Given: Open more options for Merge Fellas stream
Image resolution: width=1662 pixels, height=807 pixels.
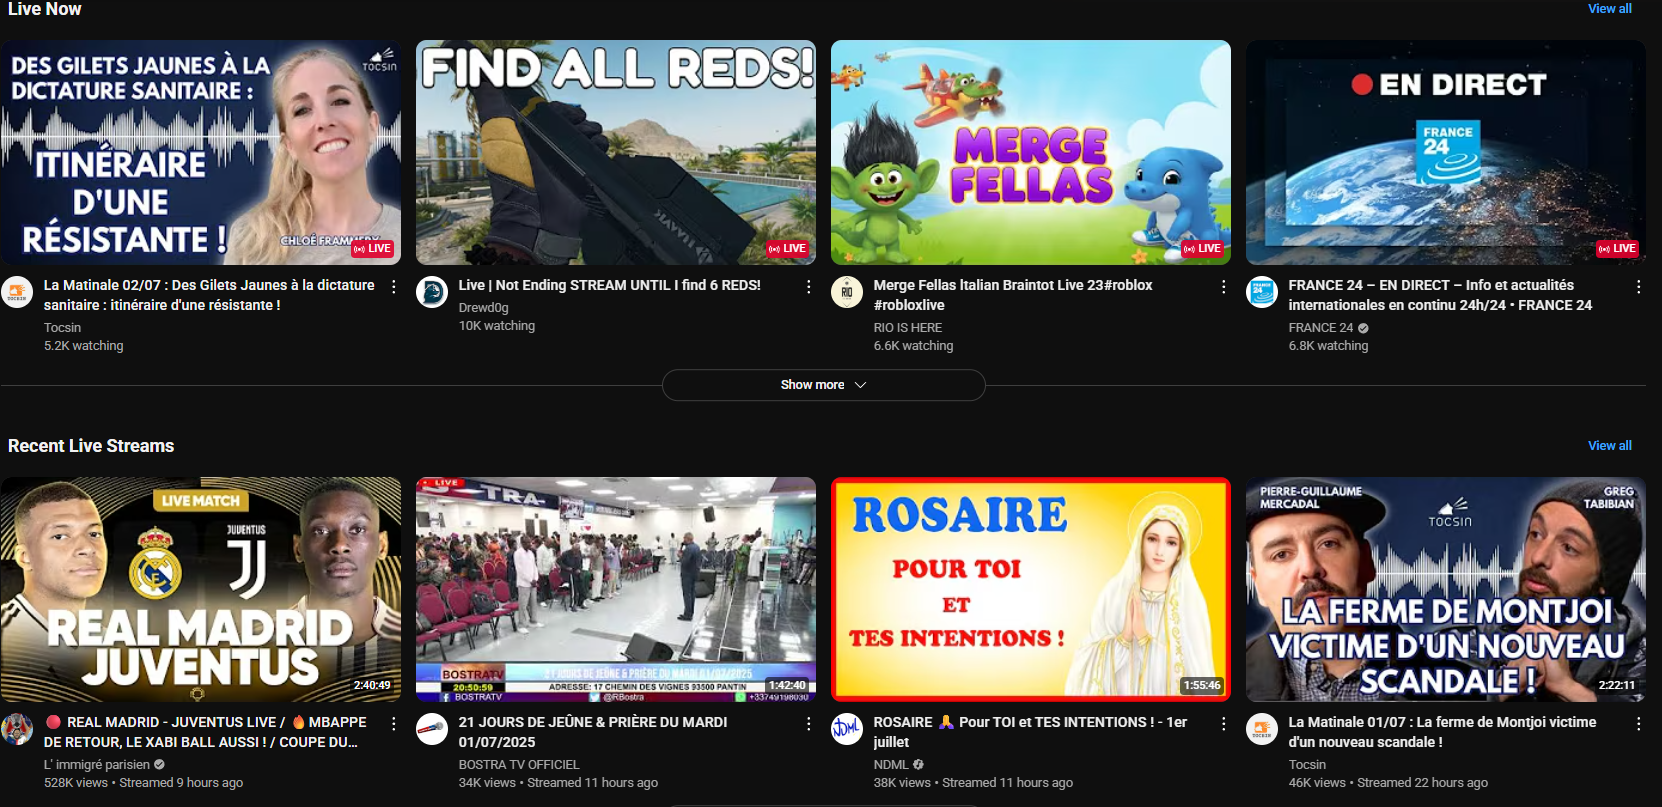Looking at the screenshot, I should pyautogui.click(x=1224, y=287).
